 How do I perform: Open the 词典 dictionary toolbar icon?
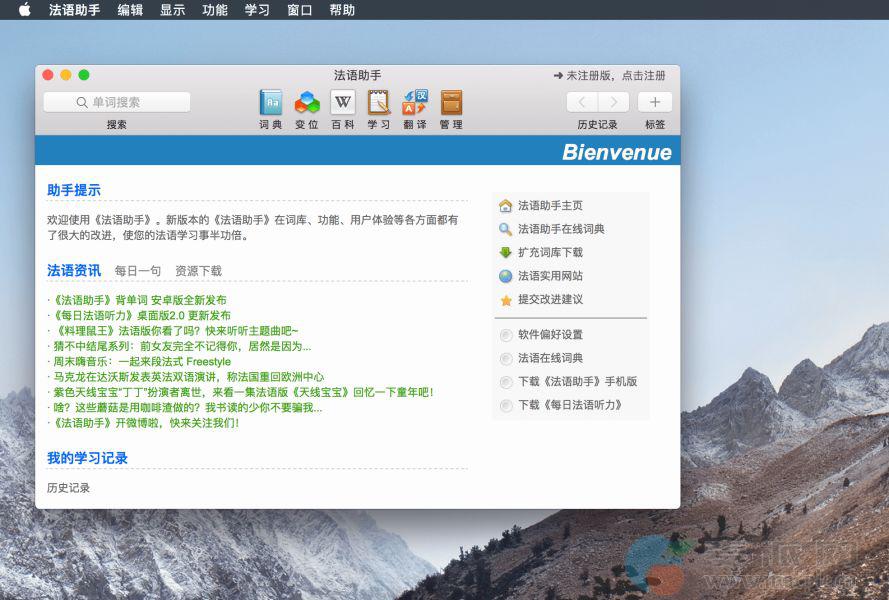point(270,103)
